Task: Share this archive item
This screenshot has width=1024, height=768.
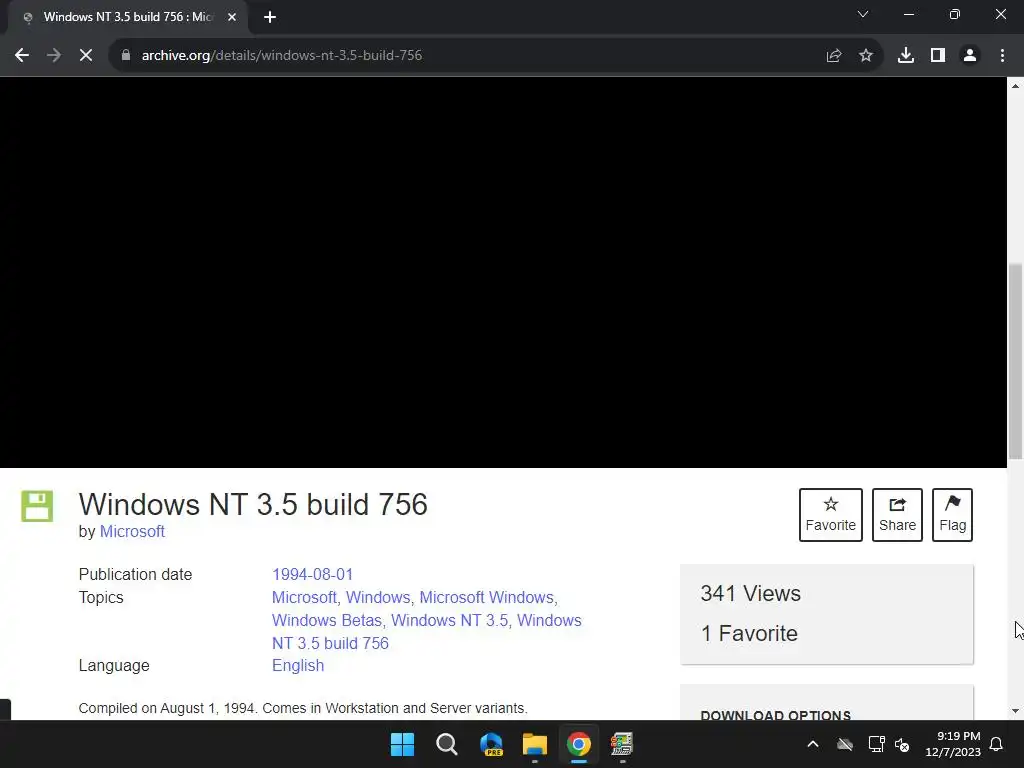Action: (x=897, y=515)
